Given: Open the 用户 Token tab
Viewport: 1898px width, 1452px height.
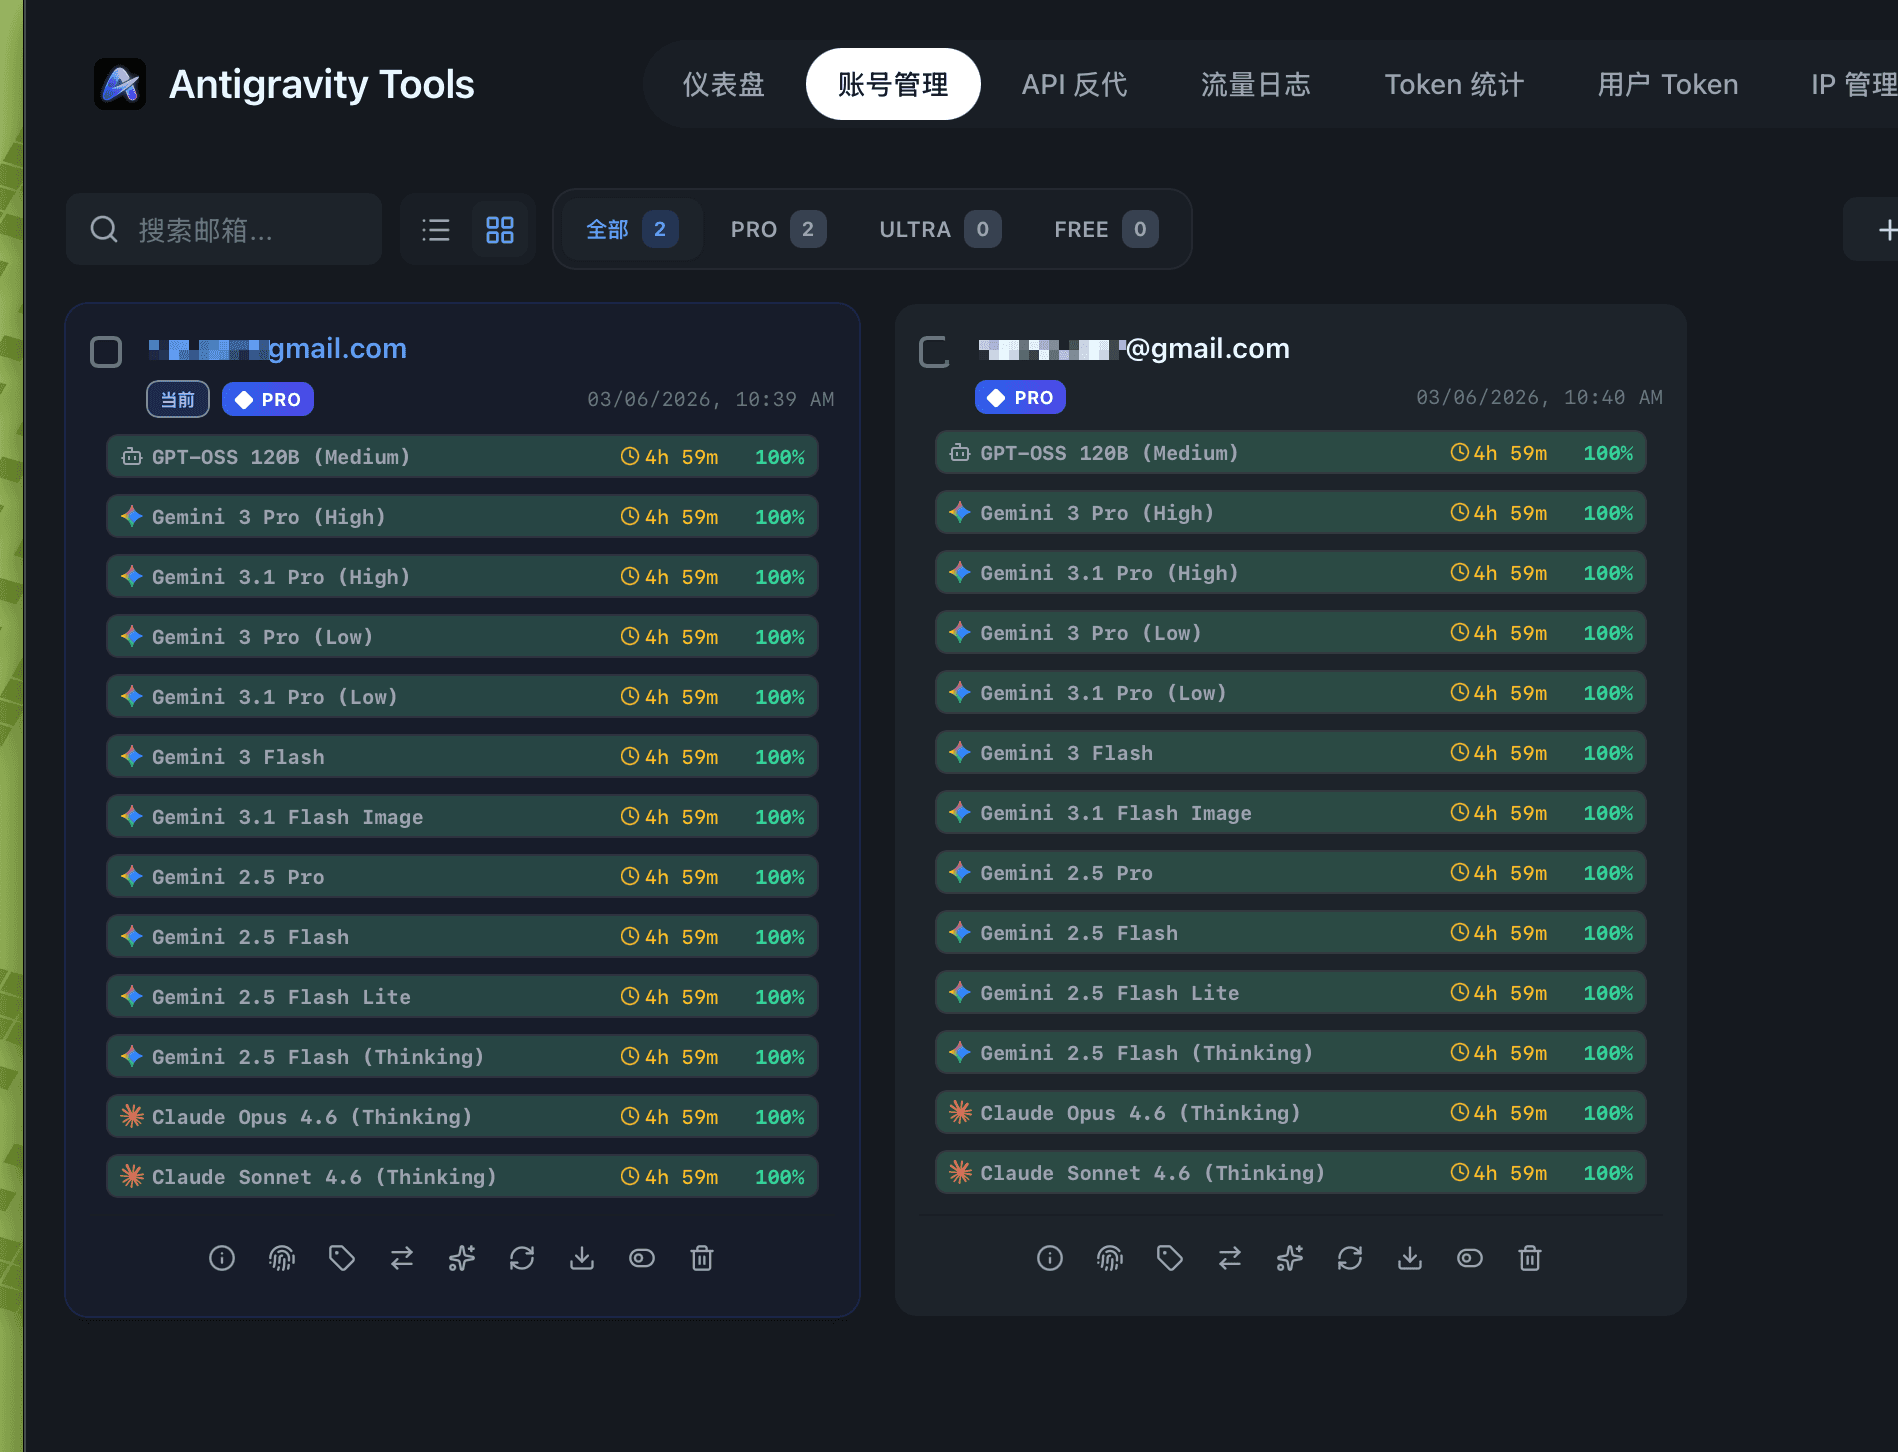Looking at the screenshot, I should [1668, 84].
